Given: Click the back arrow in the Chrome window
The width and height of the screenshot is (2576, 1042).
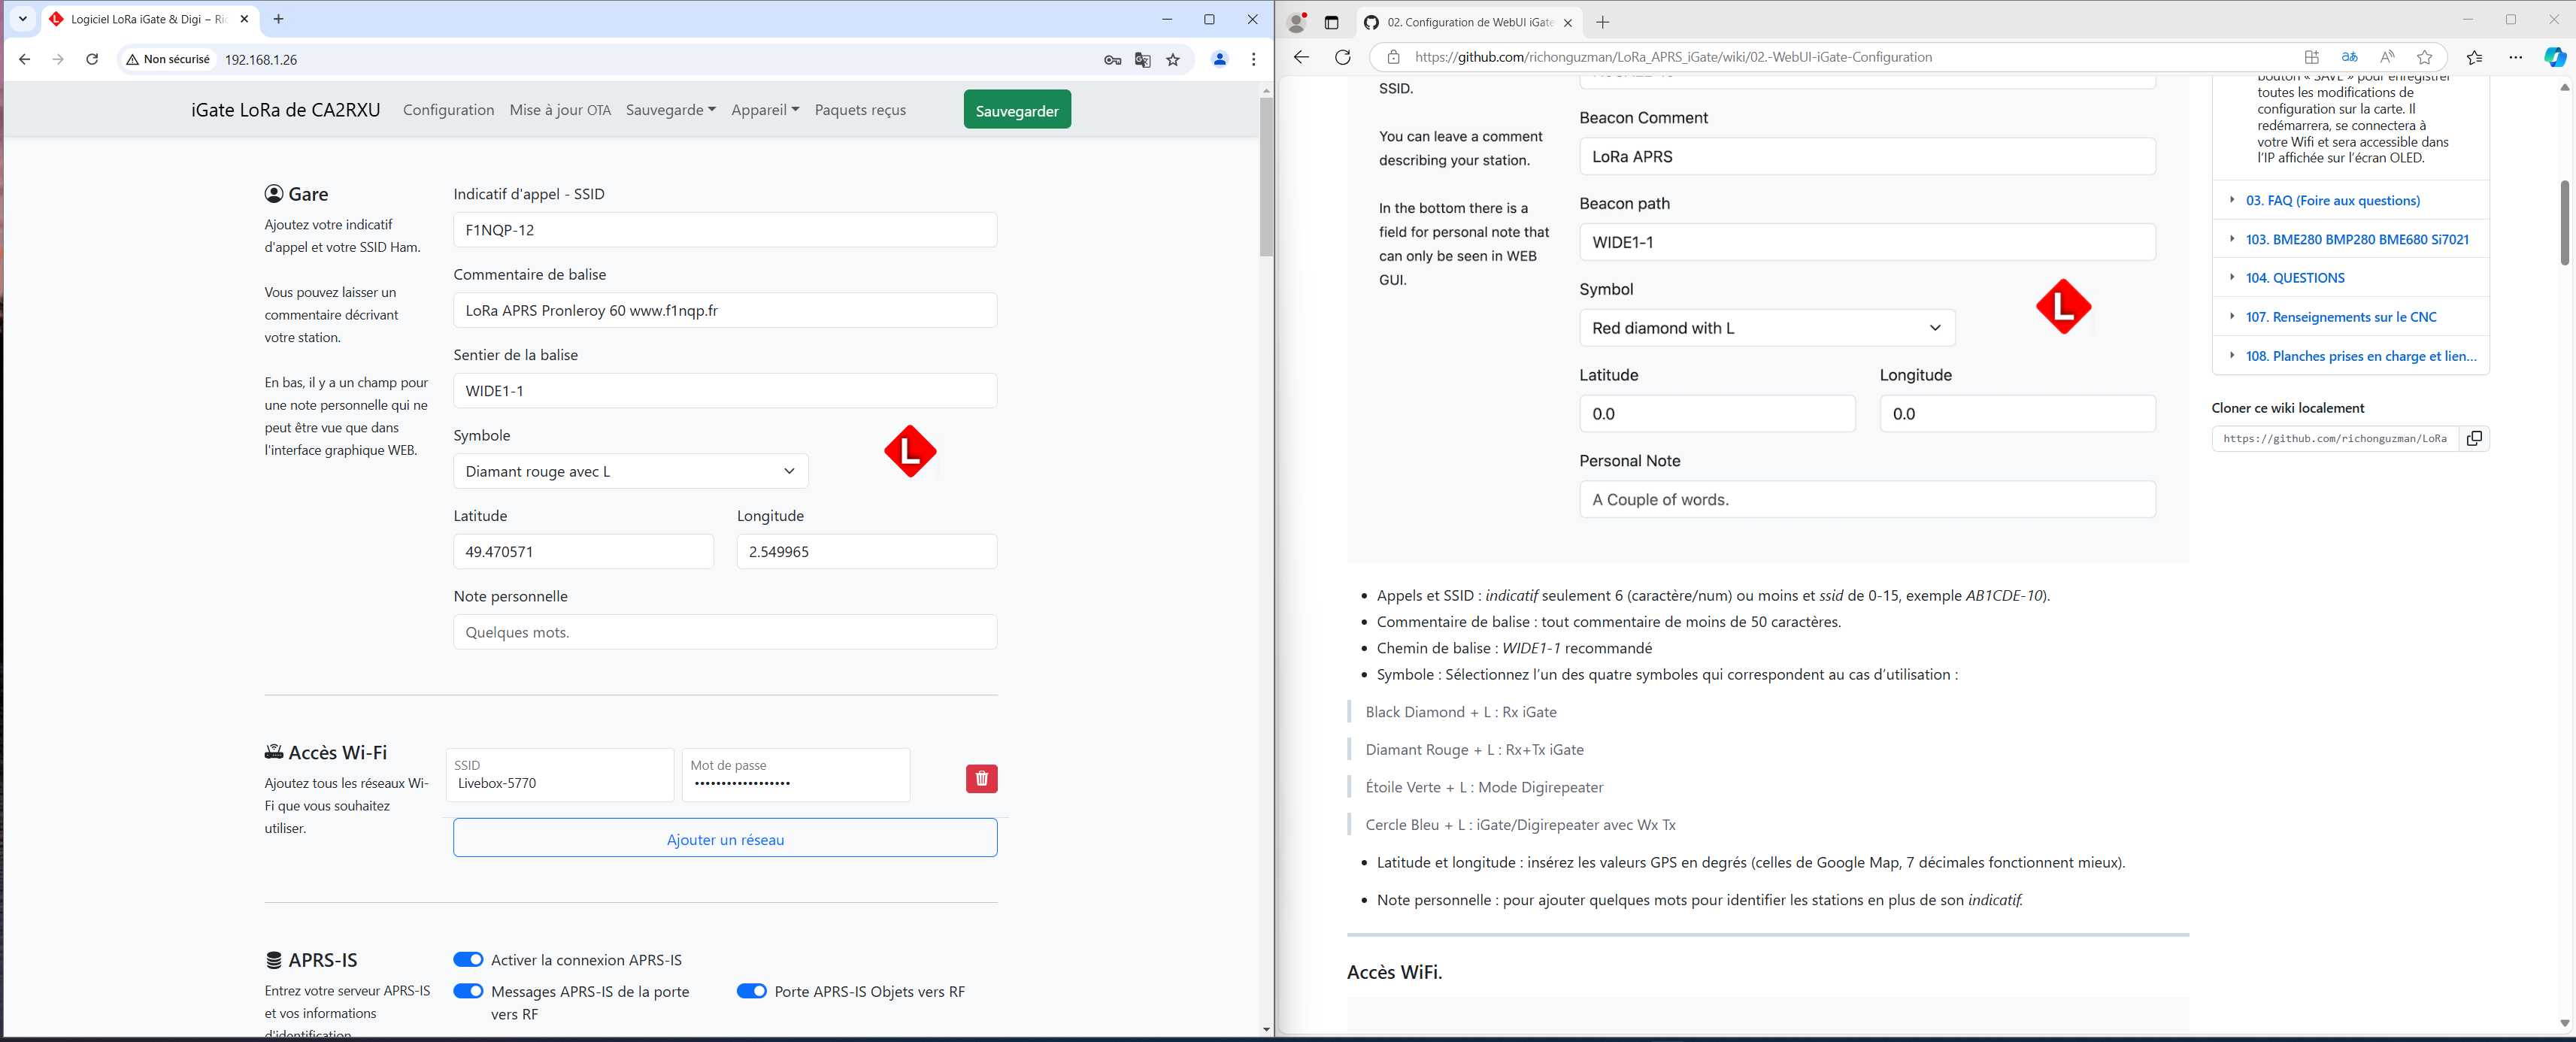Looking at the screenshot, I should coord(25,59).
